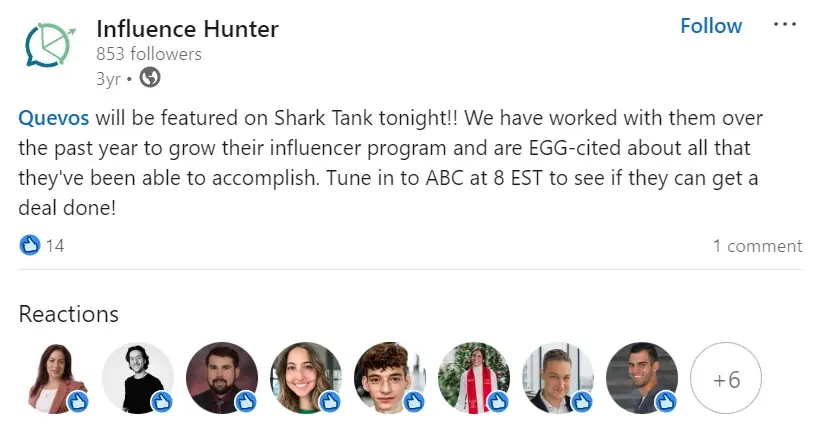This screenshot has height=436, width=820.
Task: Click the Influence Hunter page name
Action: tap(187, 29)
